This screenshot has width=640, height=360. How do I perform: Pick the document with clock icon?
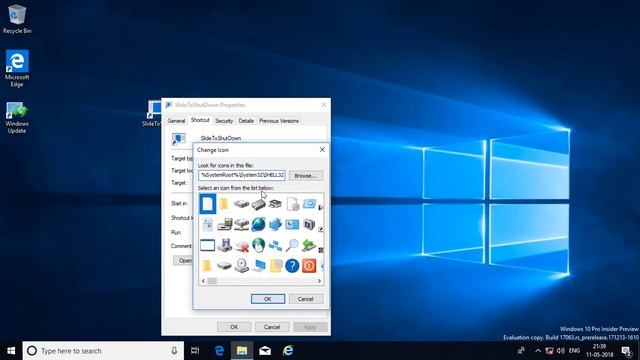click(292, 204)
